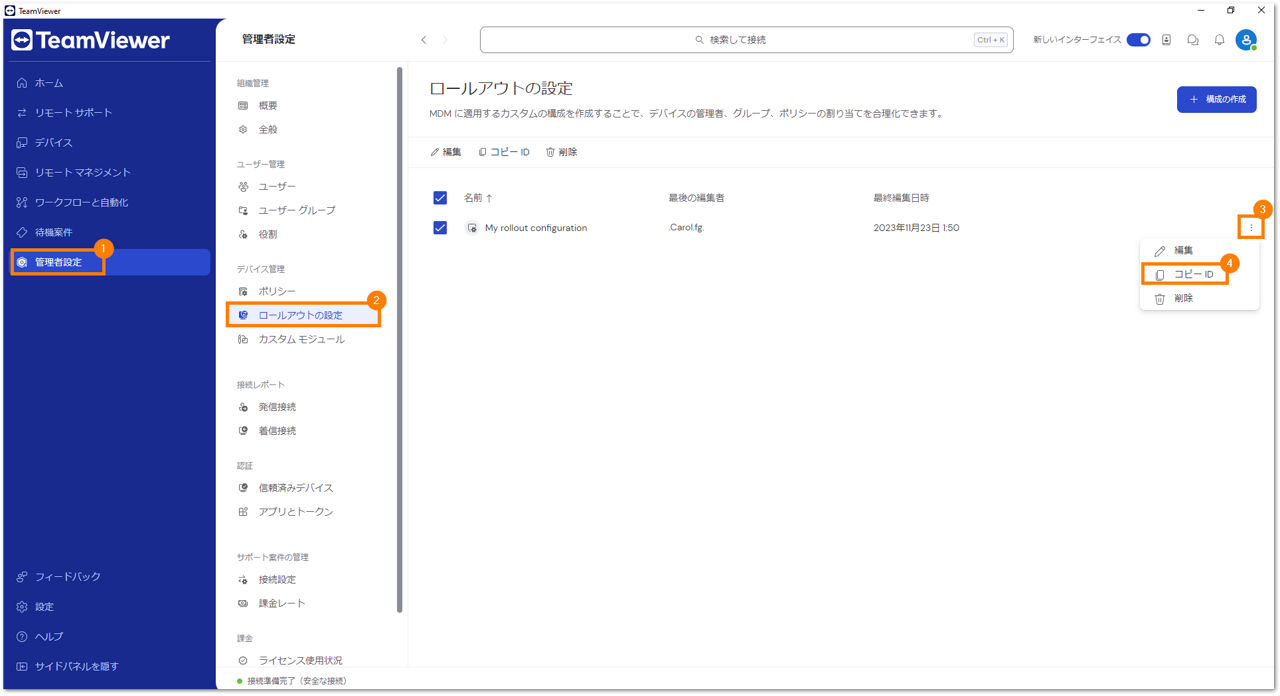Uncheck the select-all checkbox beside 名前
Viewport: 1280px width, 696px height.
click(440, 197)
